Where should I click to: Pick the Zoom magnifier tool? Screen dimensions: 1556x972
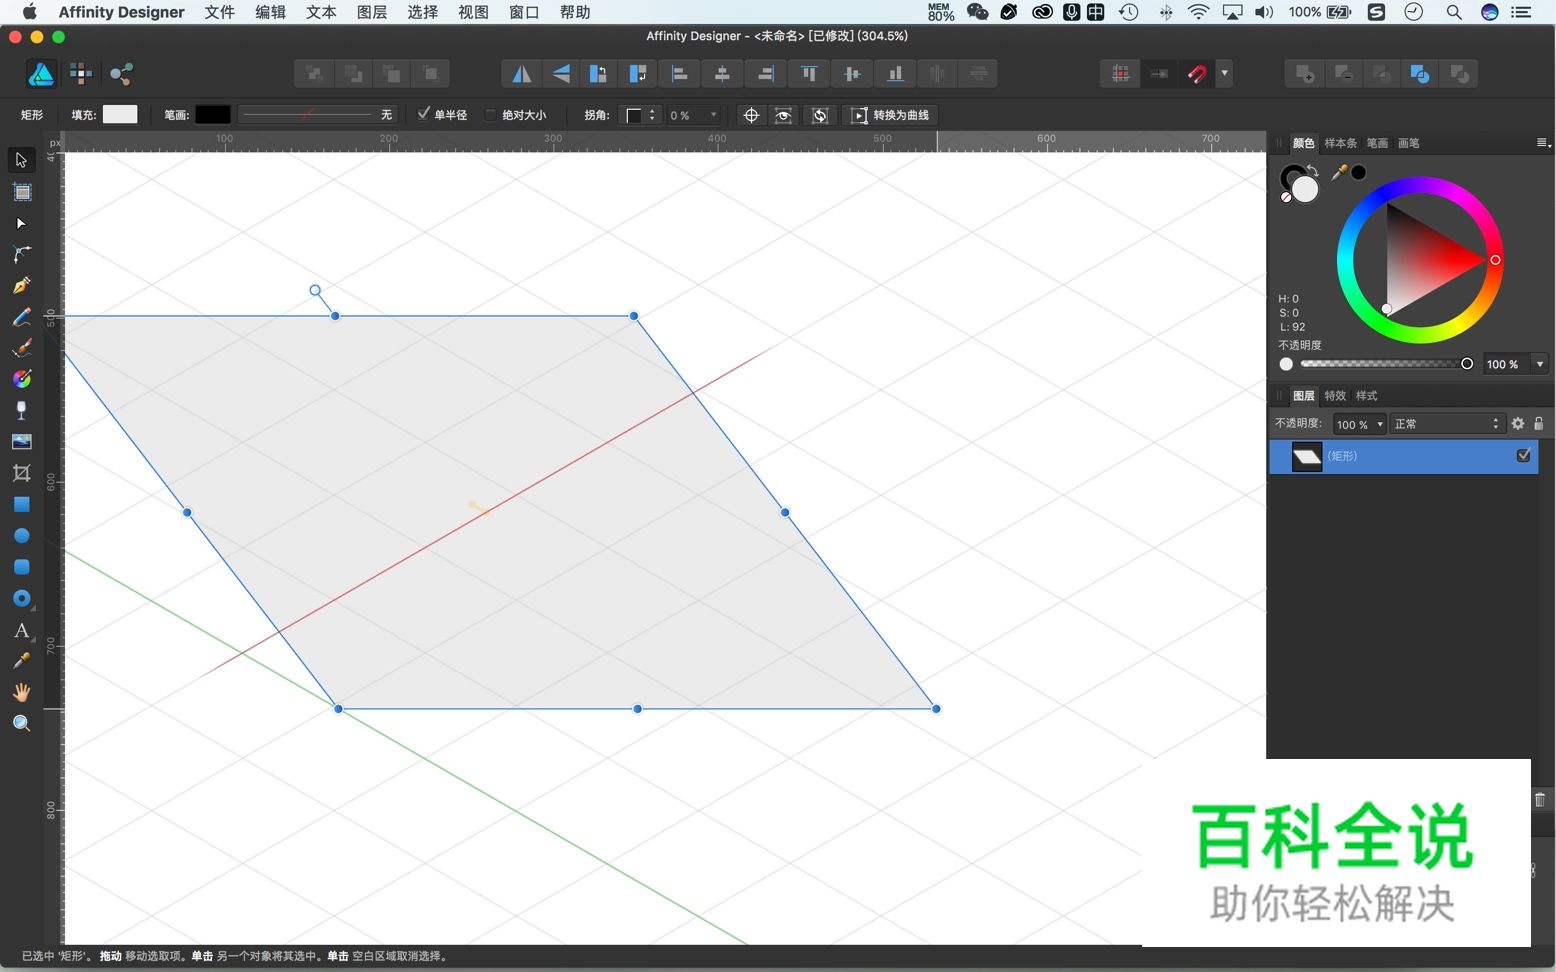coord(21,723)
